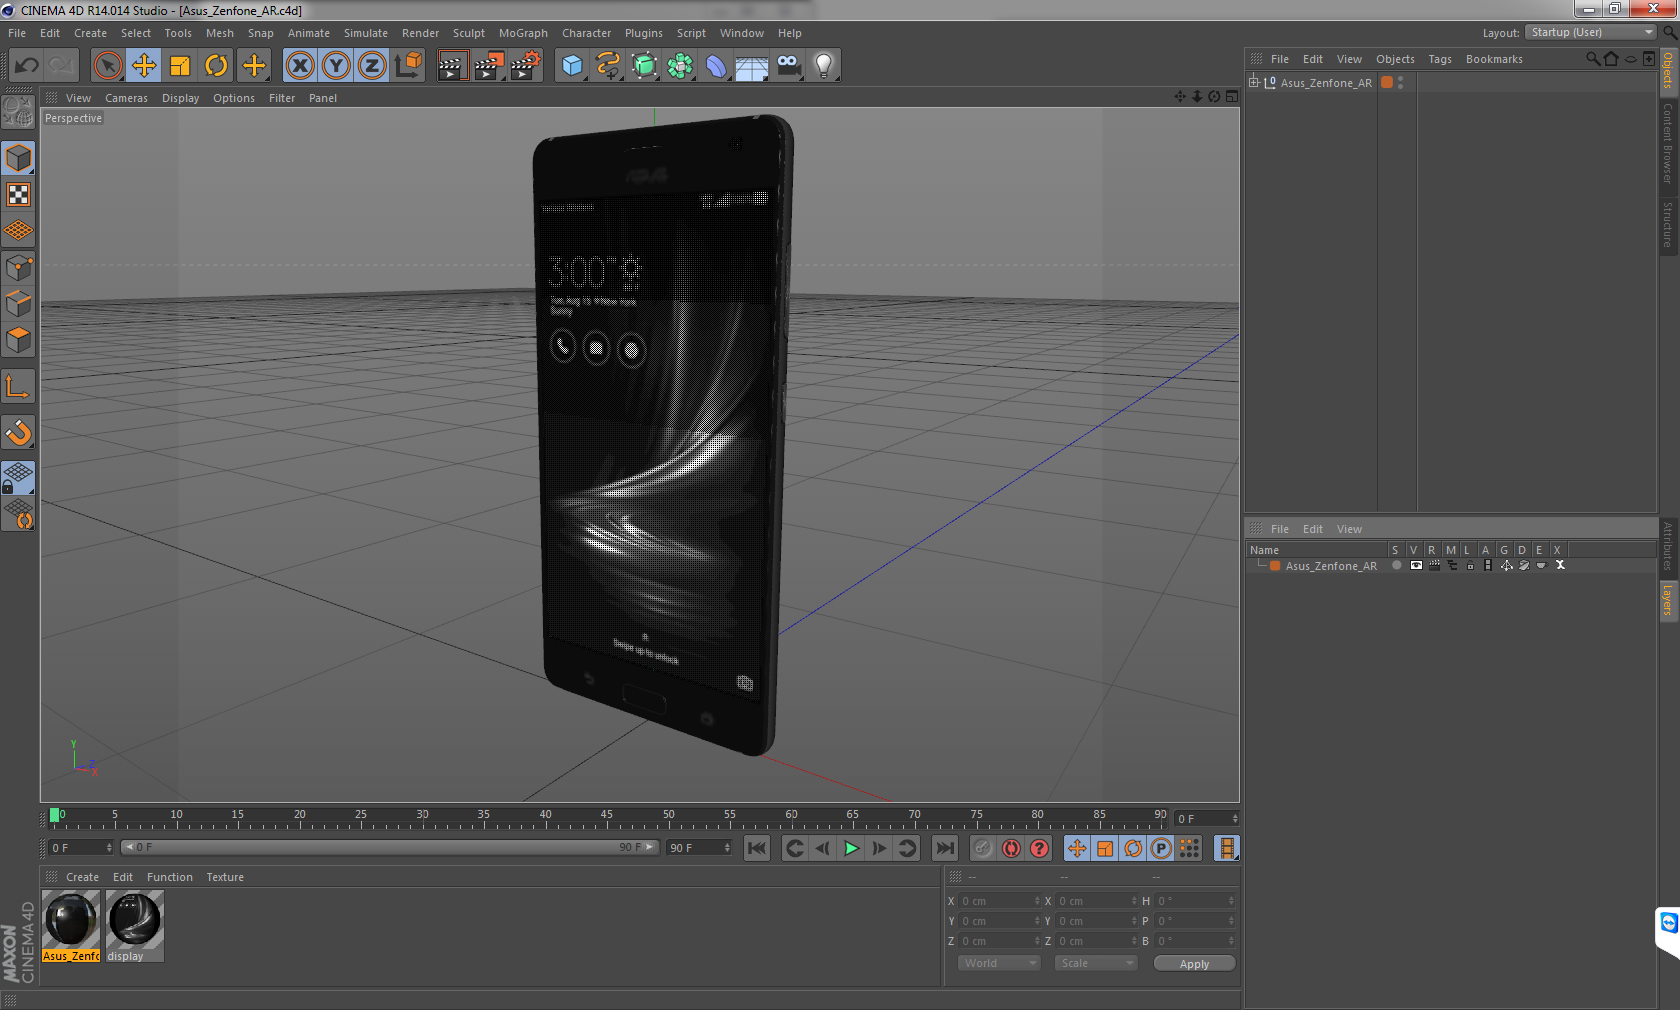Screen dimensions: 1680x1010
Task: Open World coordinate system dropdown
Action: point(999,963)
